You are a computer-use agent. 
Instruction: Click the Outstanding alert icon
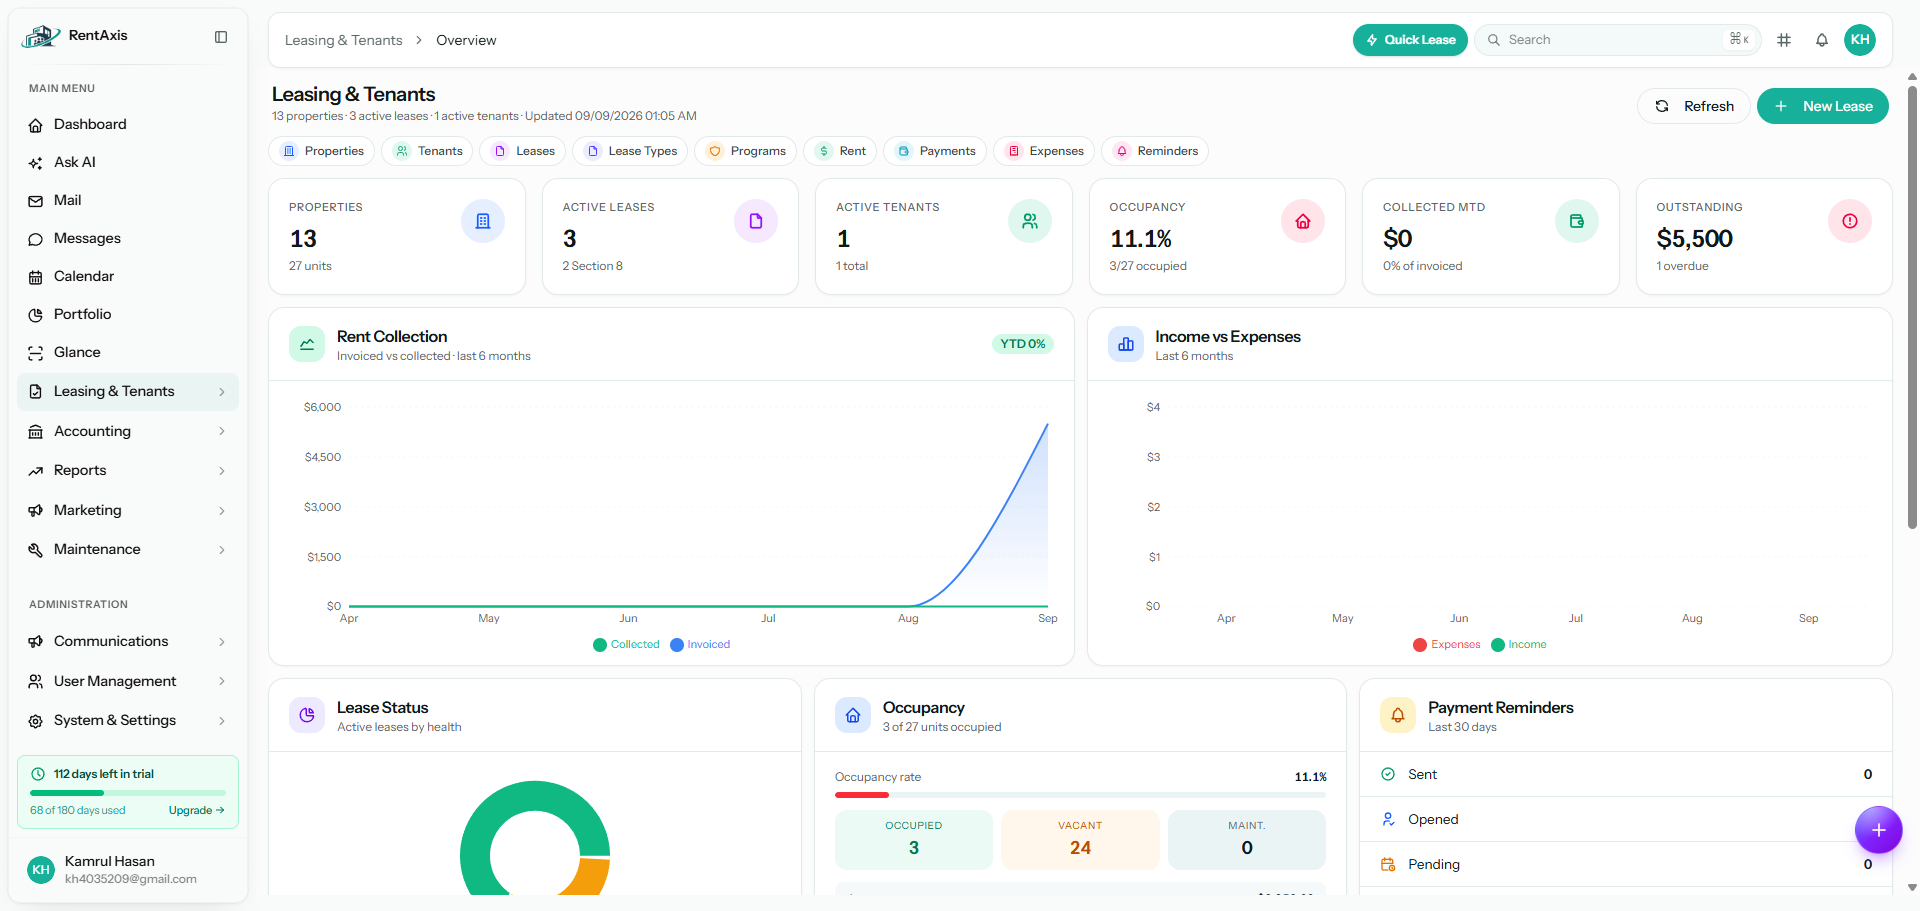point(1850,221)
